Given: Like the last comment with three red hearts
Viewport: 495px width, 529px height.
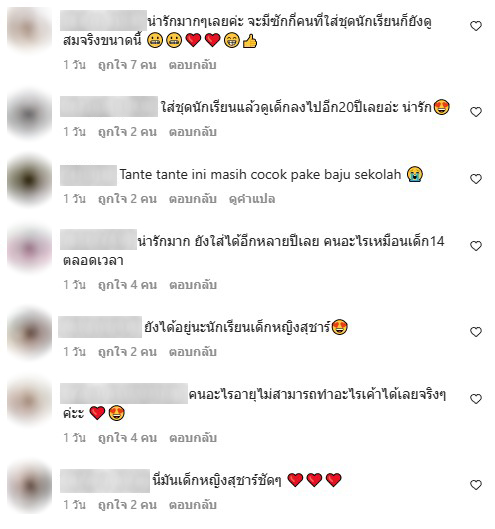Looking at the screenshot, I should 476,485.
